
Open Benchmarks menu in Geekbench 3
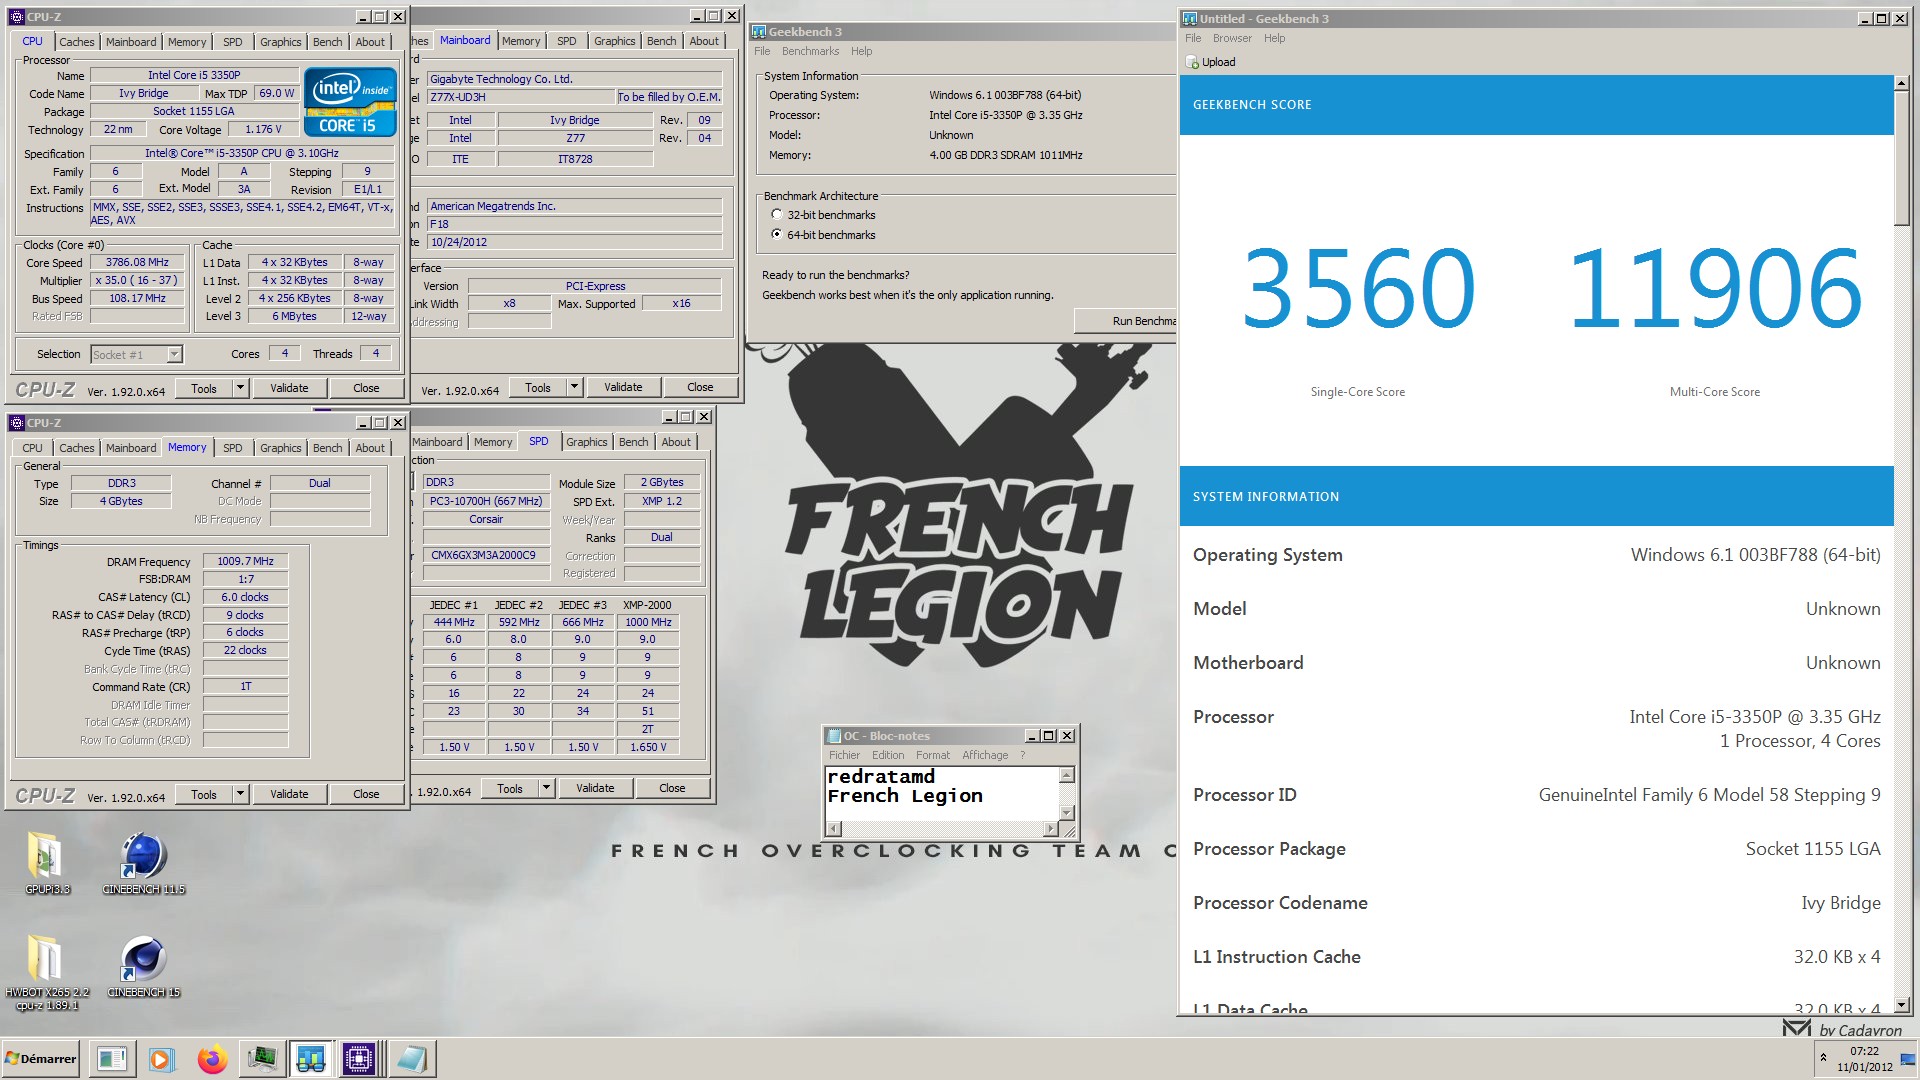[x=810, y=51]
